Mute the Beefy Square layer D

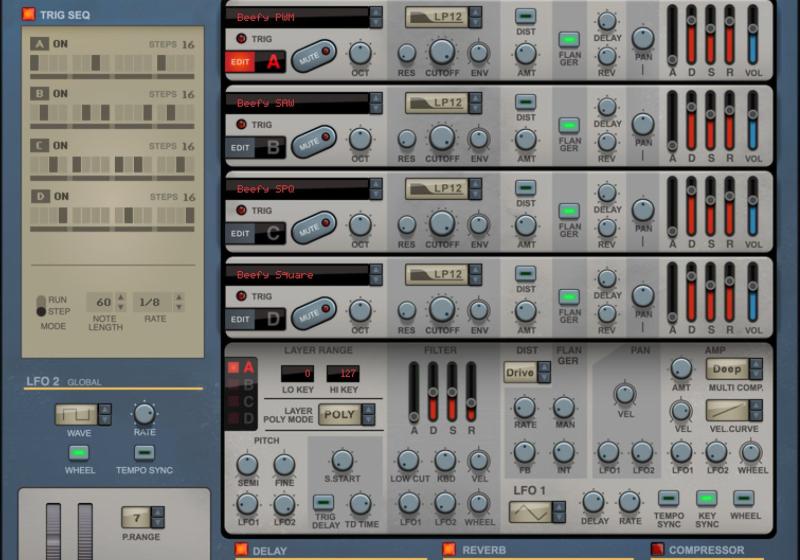[313, 313]
